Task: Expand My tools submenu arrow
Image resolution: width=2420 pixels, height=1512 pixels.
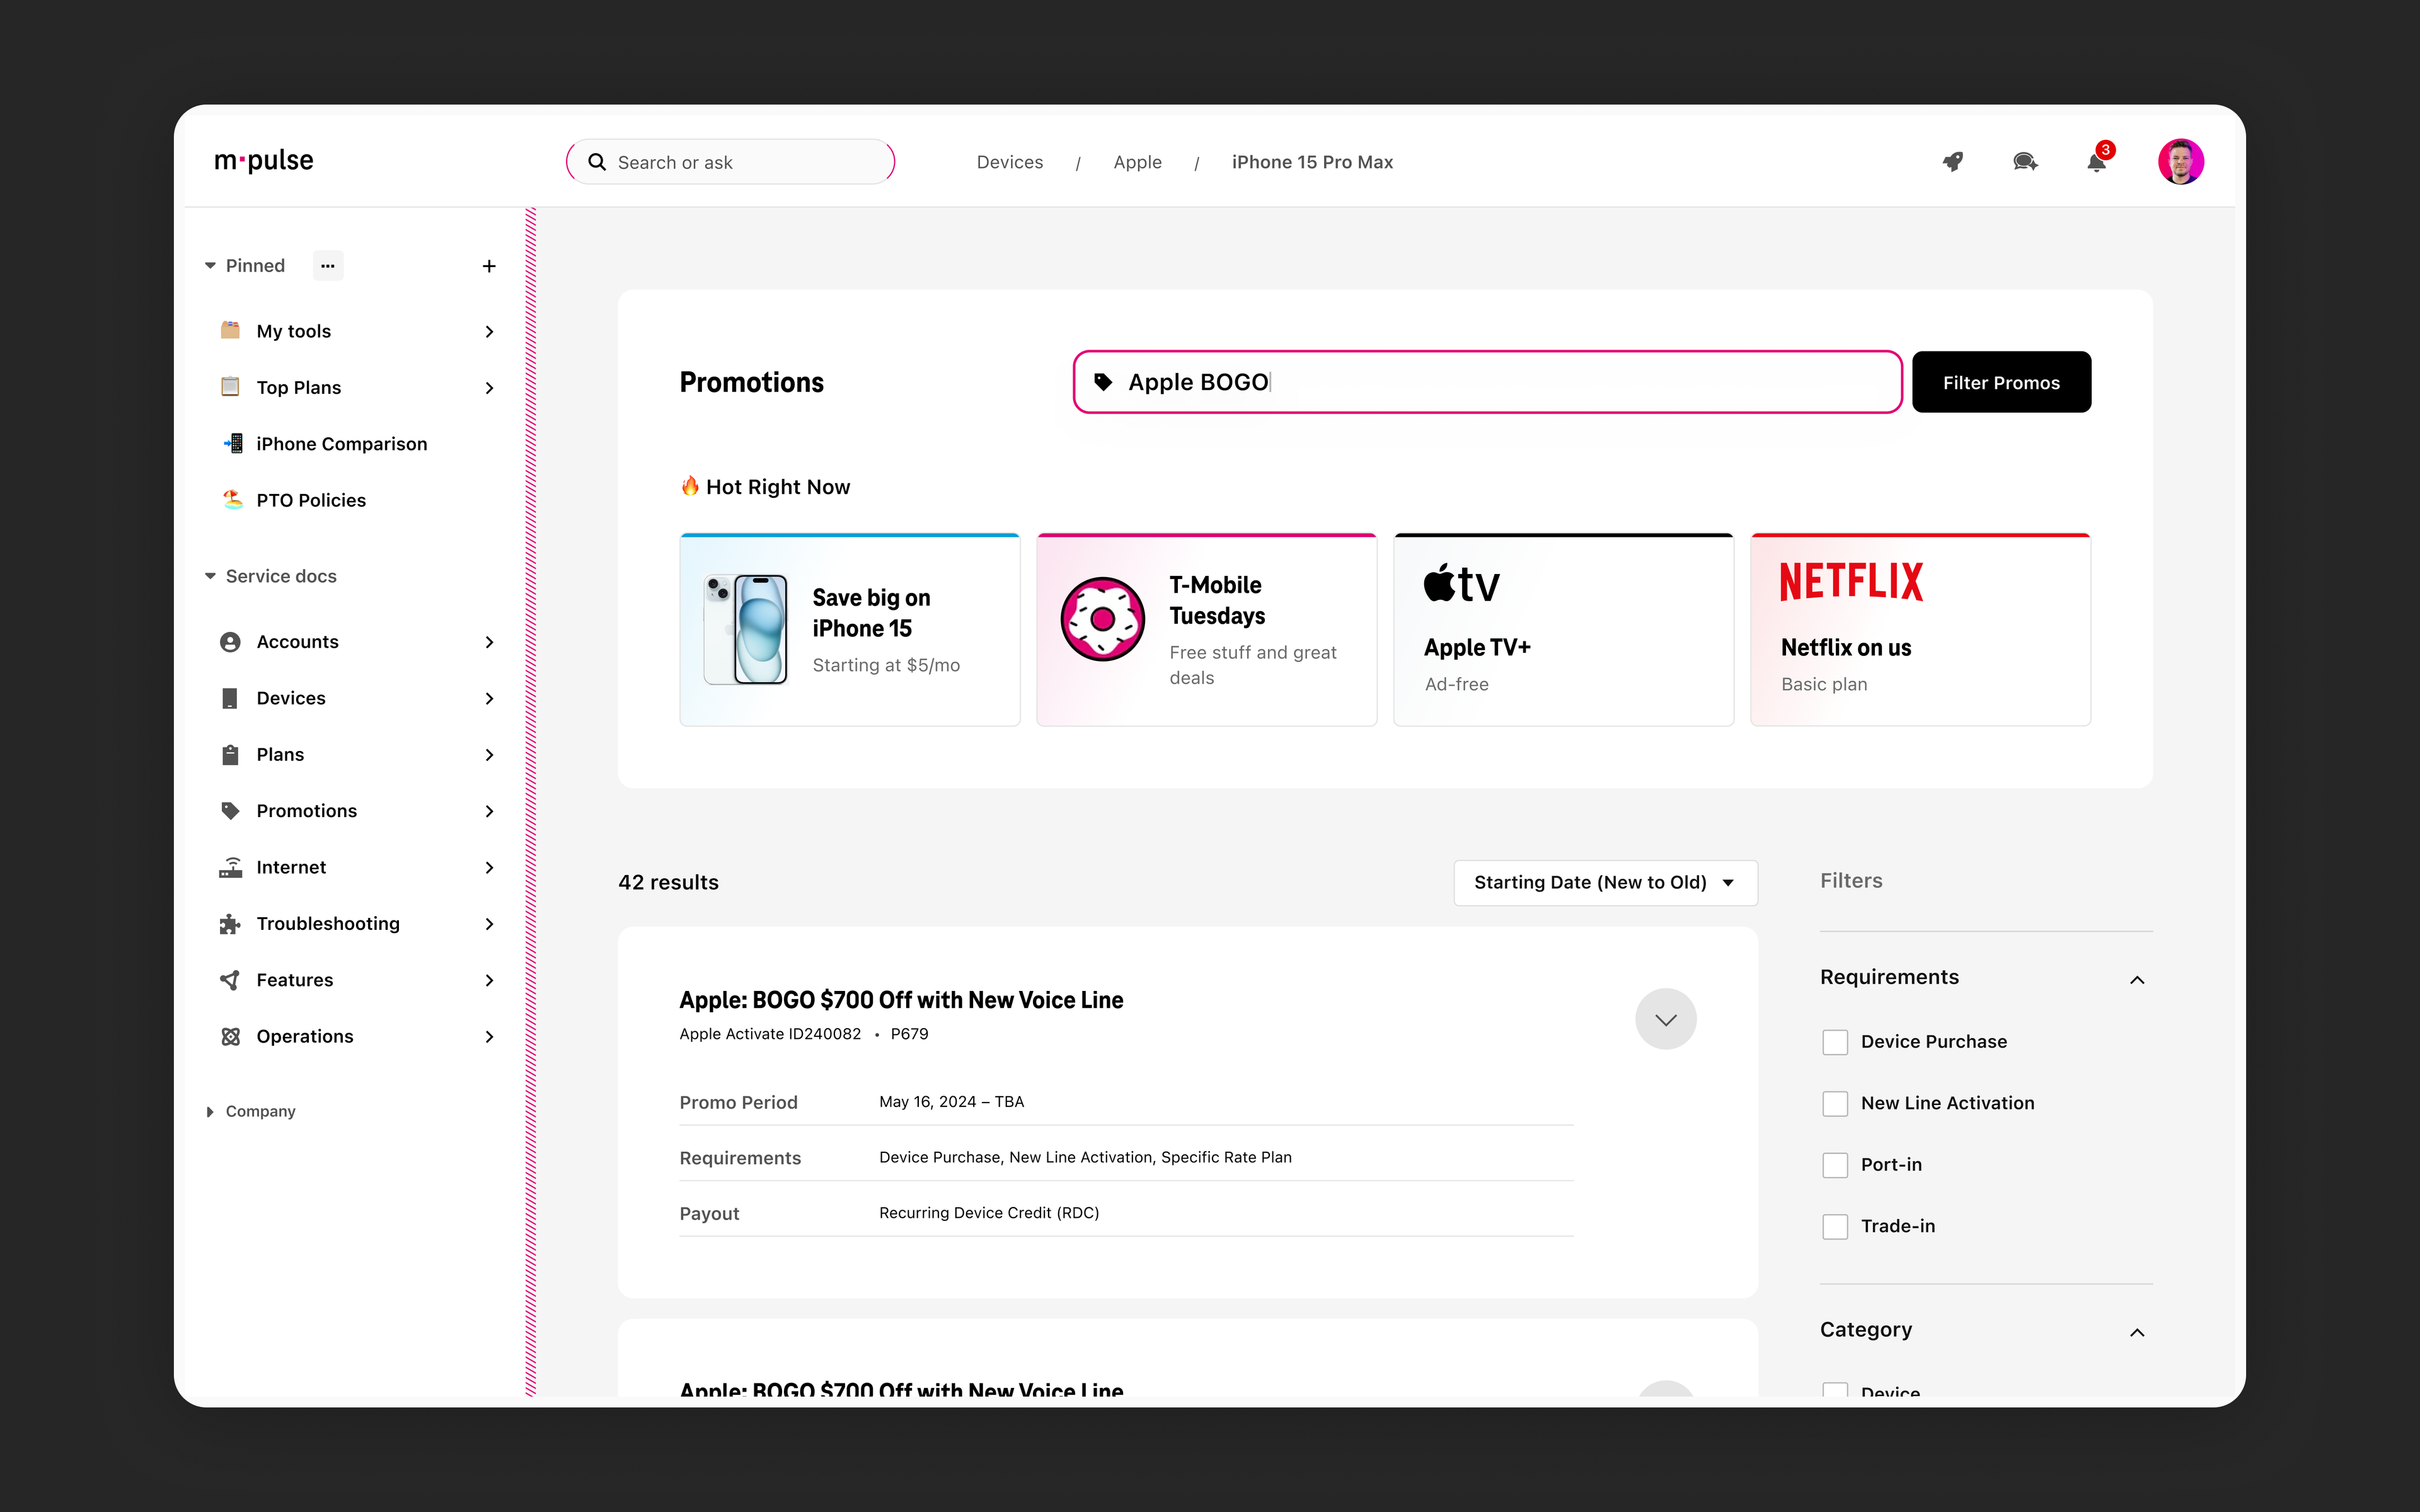Action: pyautogui.click(x=489, y=331)
